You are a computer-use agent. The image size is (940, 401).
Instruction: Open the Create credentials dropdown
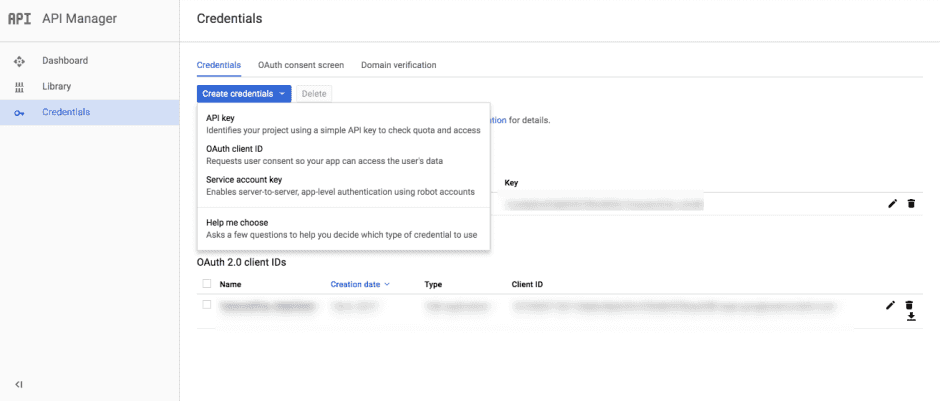(244, 93)
